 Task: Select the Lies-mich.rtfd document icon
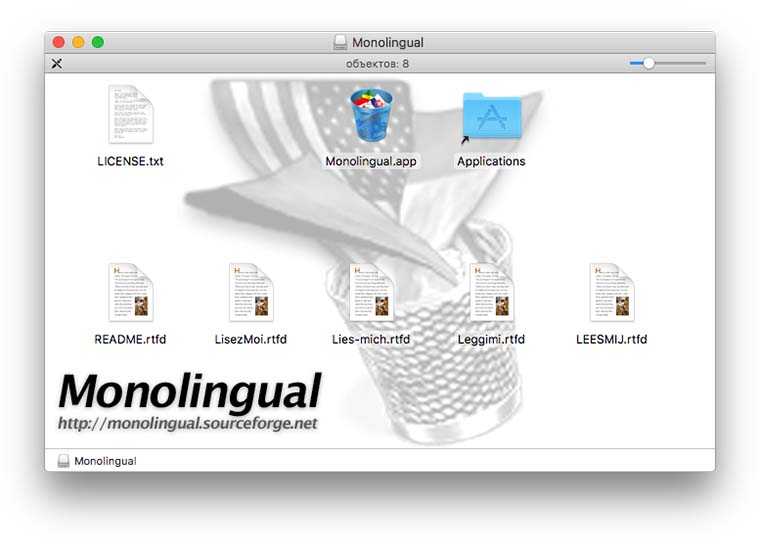(371, 292)
